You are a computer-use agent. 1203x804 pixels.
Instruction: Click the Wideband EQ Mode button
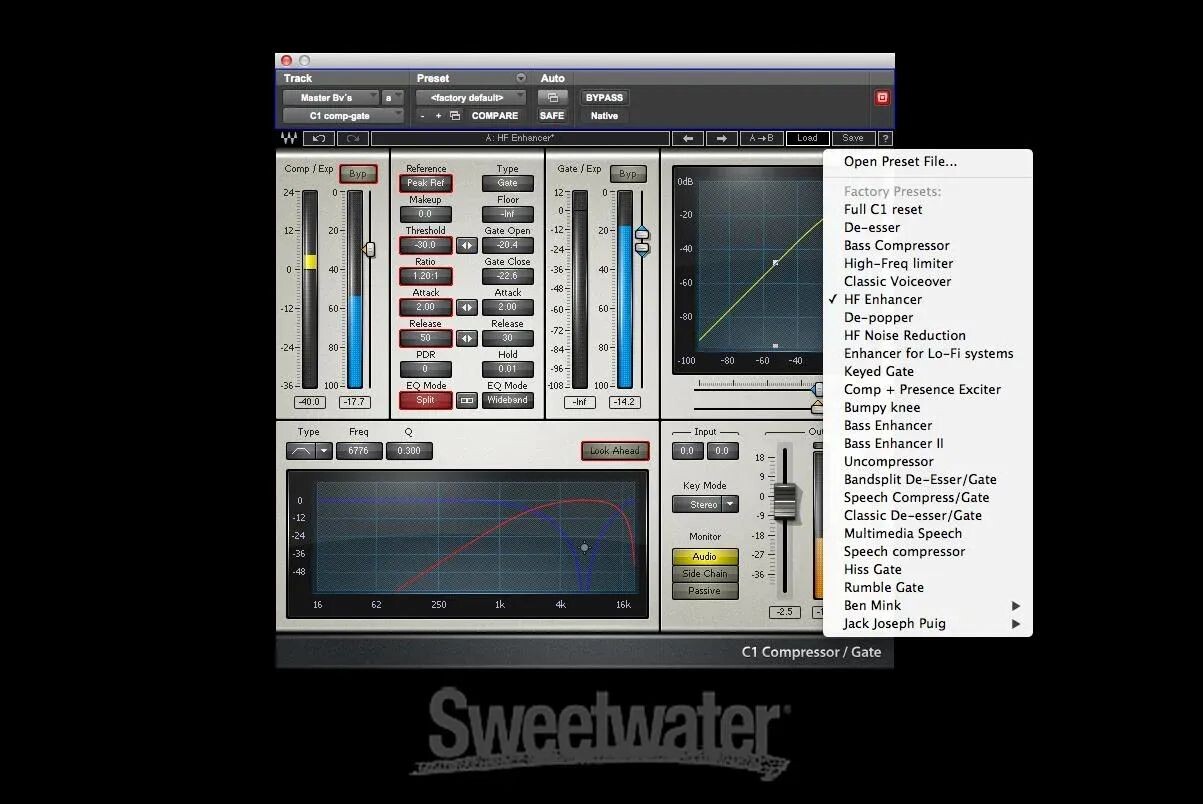coord(508,400)
